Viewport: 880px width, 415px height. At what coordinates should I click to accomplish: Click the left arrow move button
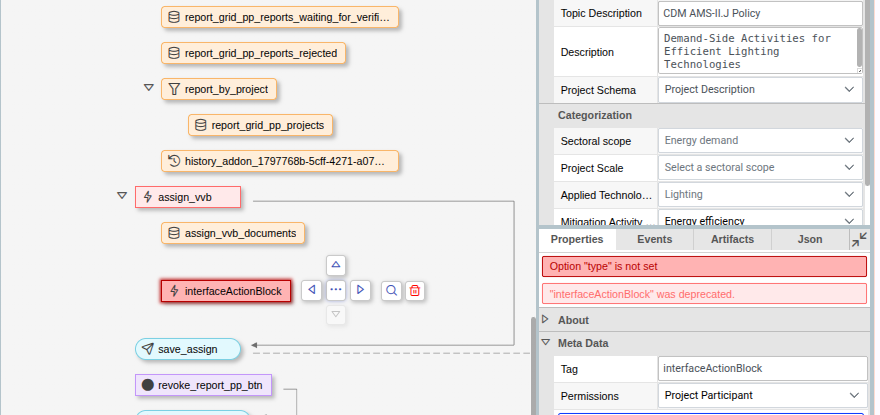[x=311, y=290]
